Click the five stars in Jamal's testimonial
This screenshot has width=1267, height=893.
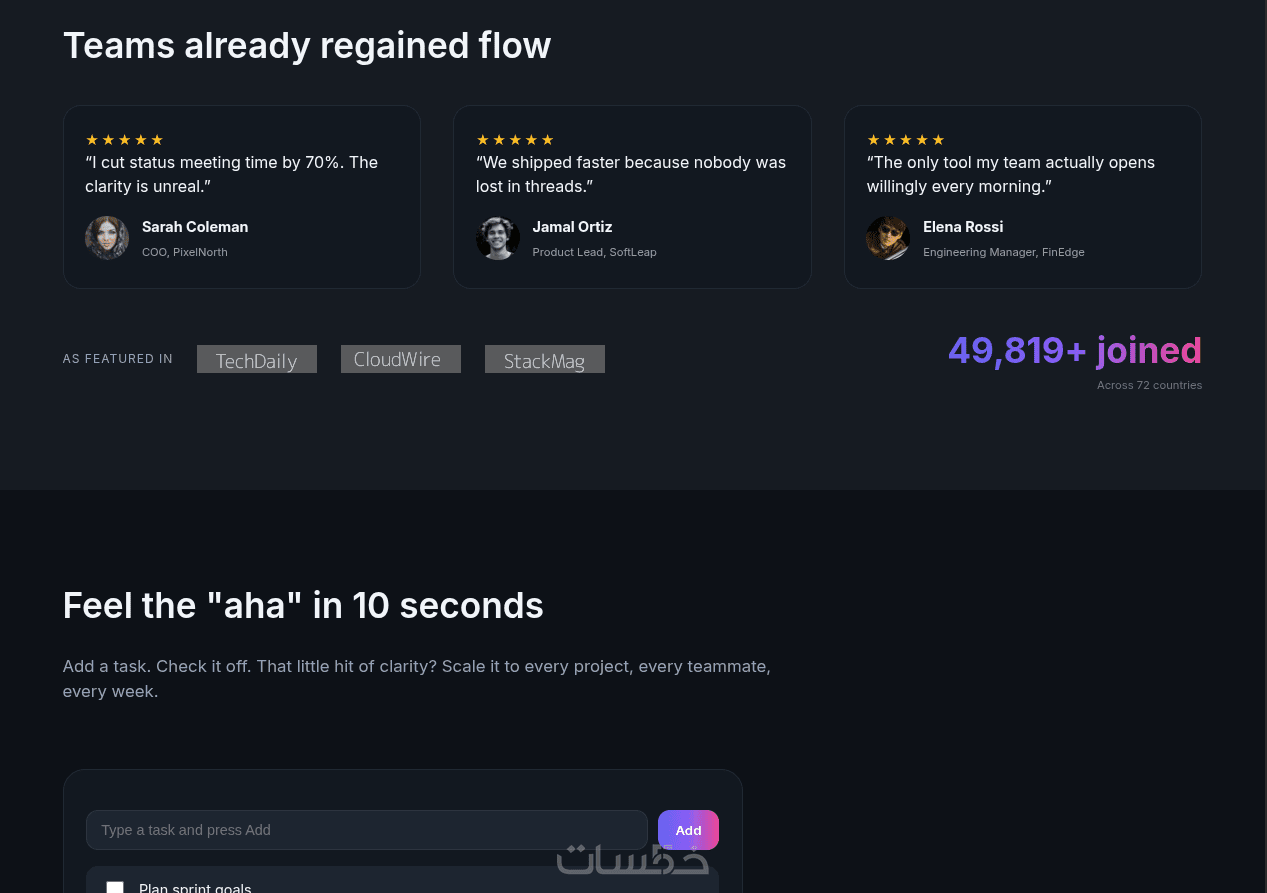pyautogui.click(x=515, y=140)
